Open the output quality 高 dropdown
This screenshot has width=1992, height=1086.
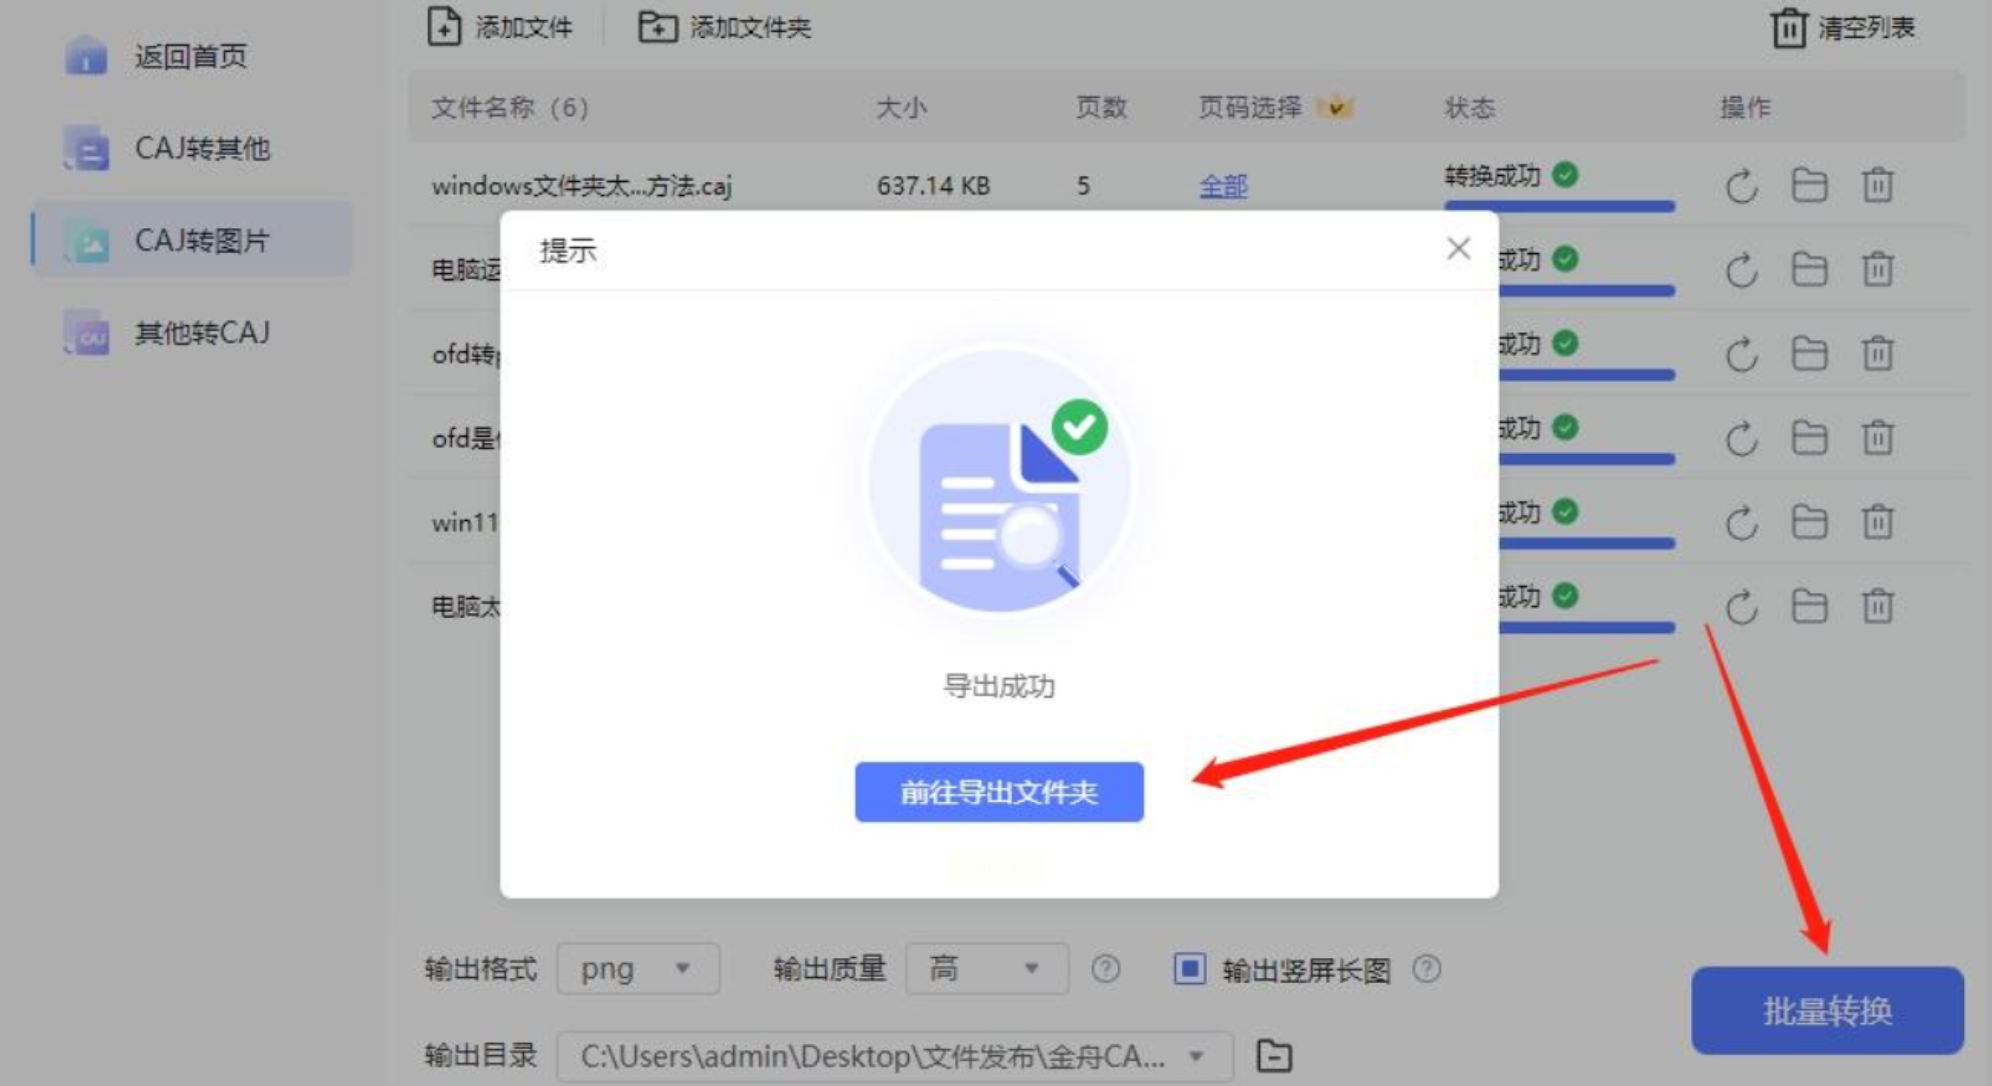[986, 968]
